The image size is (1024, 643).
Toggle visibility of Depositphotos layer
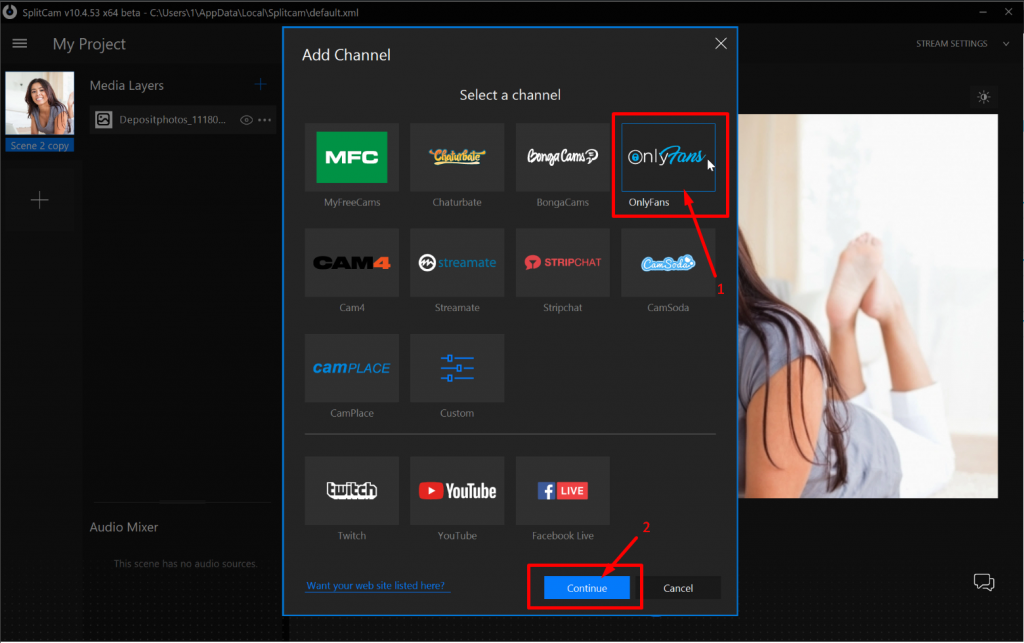[x=246, y=120]
